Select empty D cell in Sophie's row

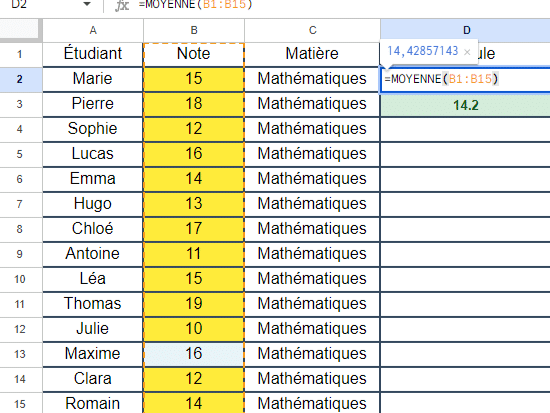(x=465, y=129)
